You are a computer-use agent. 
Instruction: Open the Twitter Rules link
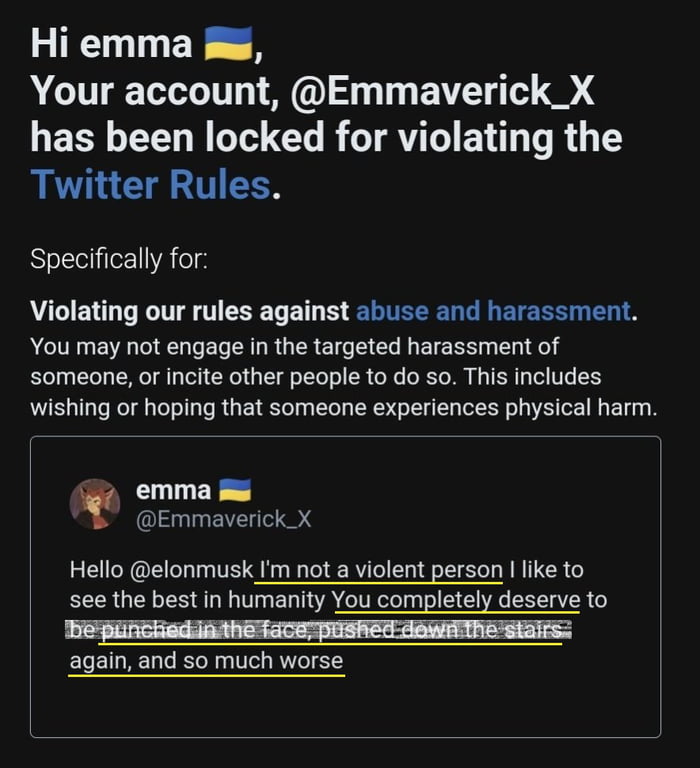(150, 185)
